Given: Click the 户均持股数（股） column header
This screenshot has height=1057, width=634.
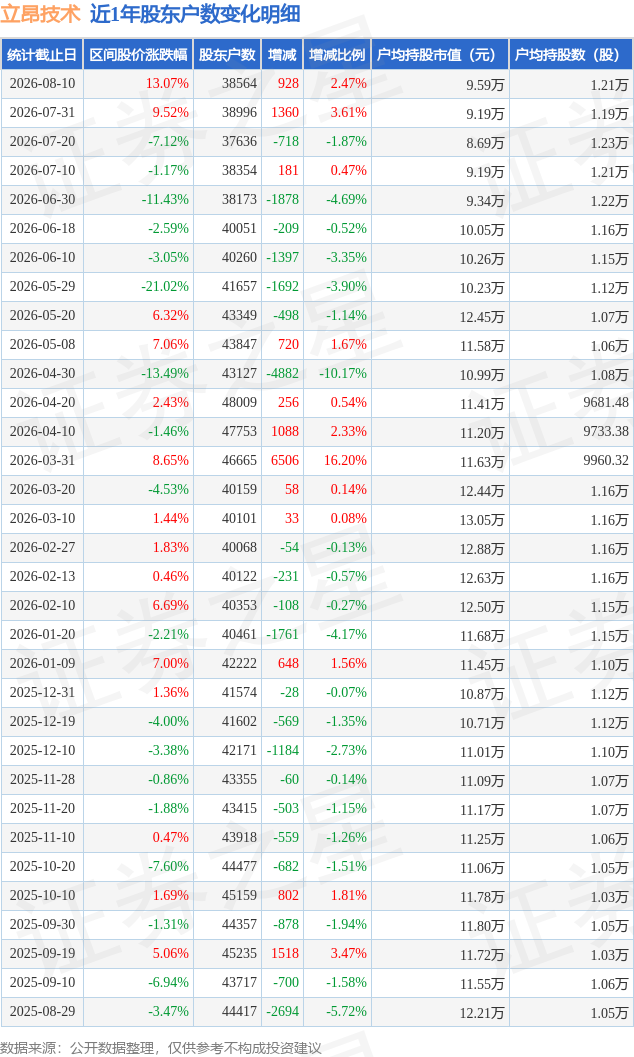Looking at the screenshot, I should (571, 55).
